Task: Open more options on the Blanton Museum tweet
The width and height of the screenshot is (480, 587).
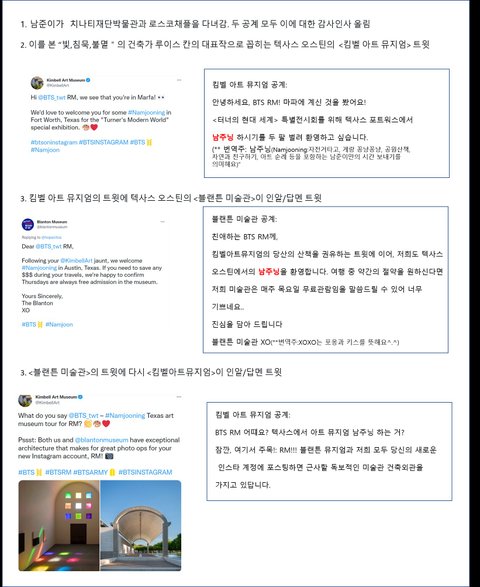Action: point(162,222)
